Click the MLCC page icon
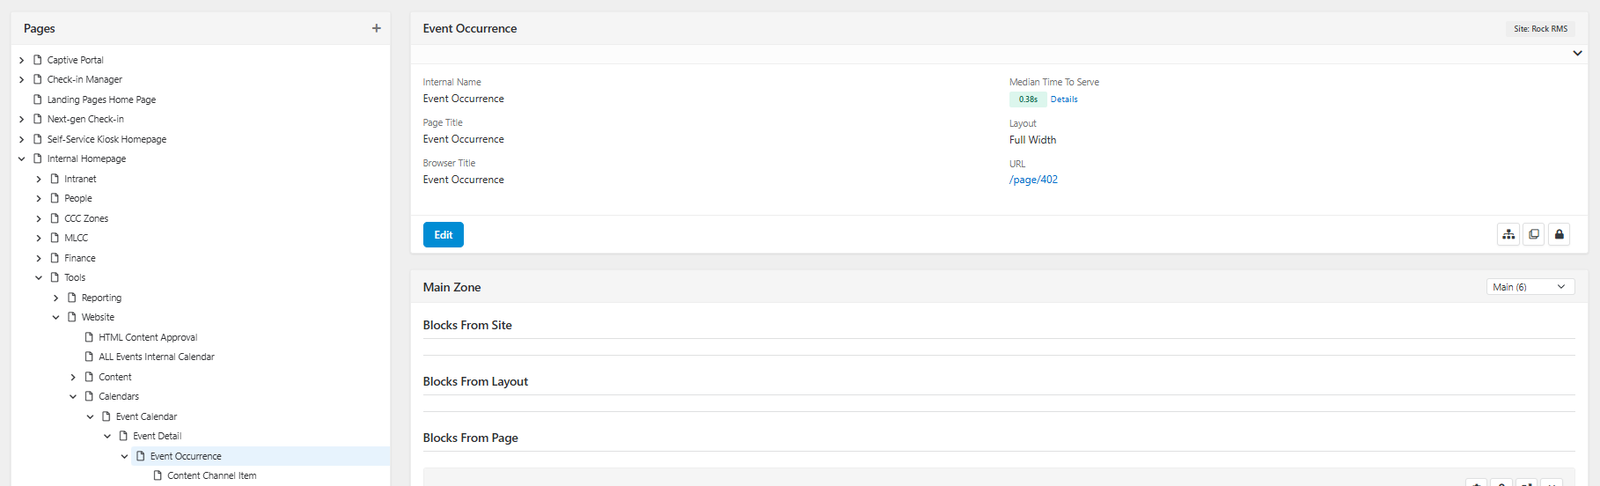This screenshot has width=1600, height=486. 55,238
